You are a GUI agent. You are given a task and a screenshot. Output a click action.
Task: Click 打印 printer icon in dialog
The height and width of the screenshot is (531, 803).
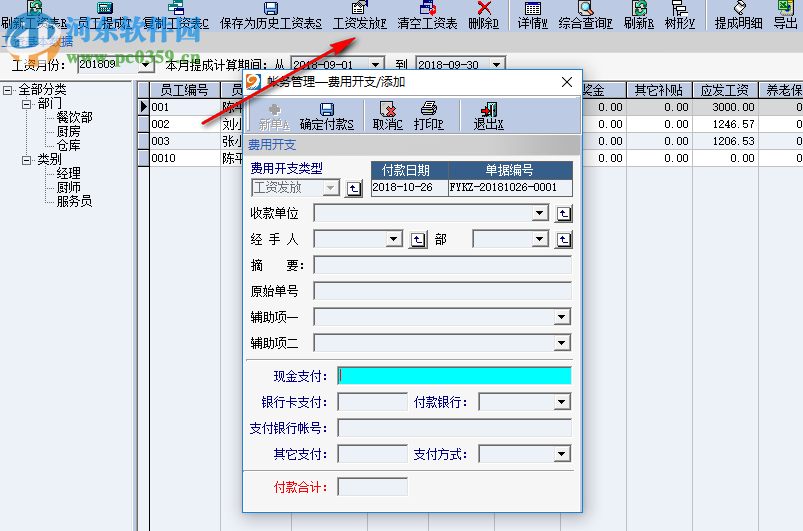pyautogui.click(x=429, y=108)
